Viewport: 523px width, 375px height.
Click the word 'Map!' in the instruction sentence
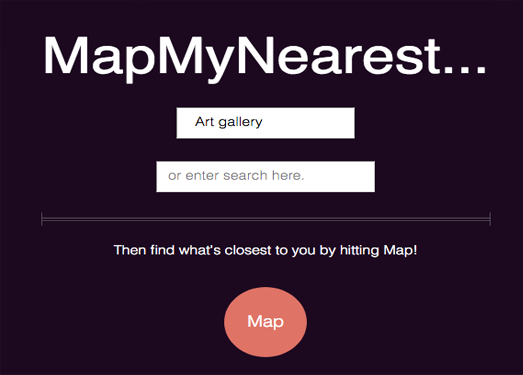coord(400,250)
